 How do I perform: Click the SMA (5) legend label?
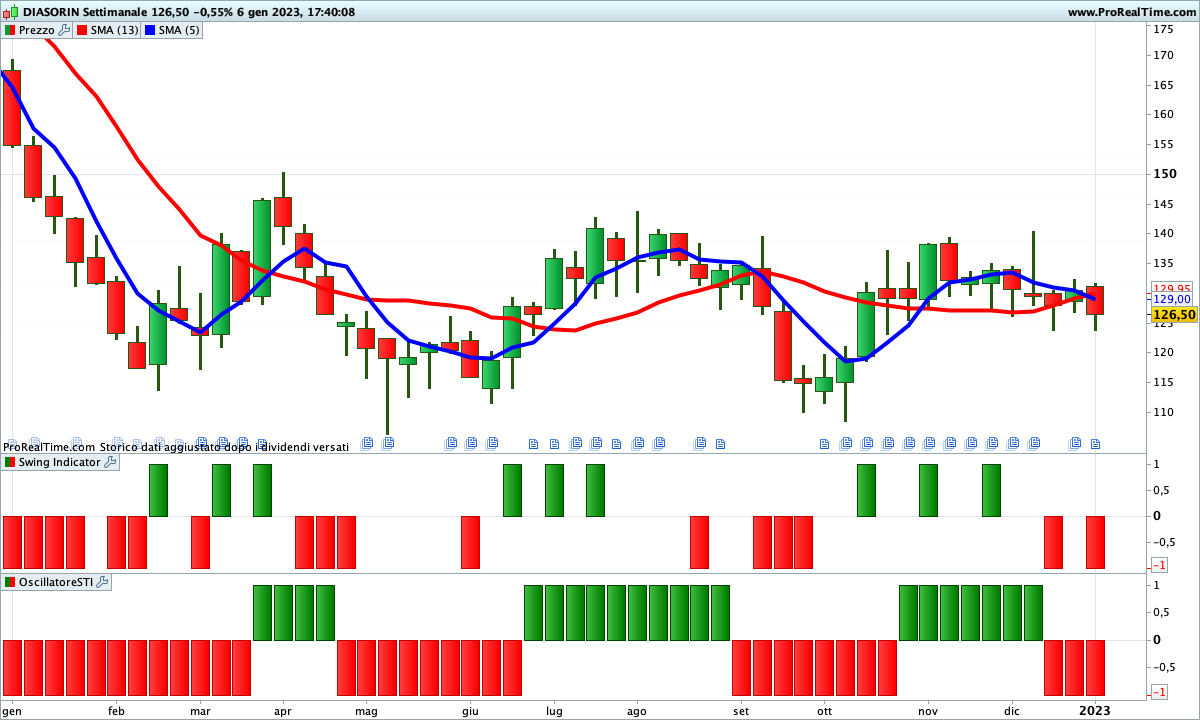(180, 30)
